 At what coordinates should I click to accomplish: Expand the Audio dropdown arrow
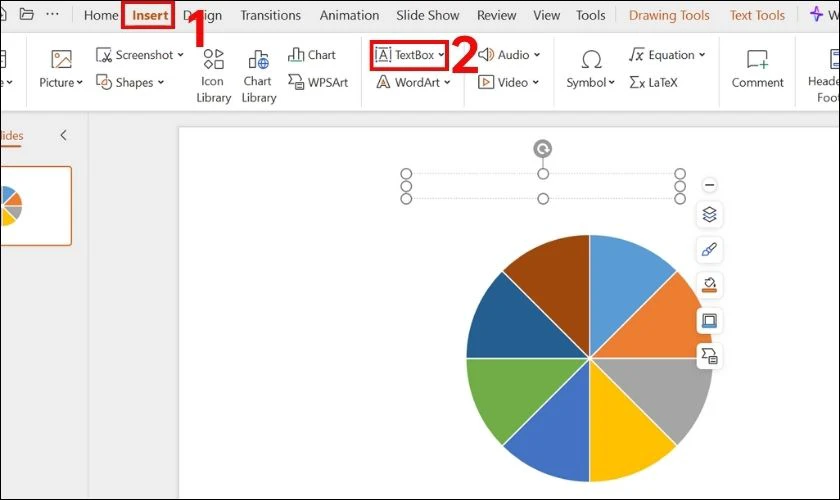(x=537, y=55)
